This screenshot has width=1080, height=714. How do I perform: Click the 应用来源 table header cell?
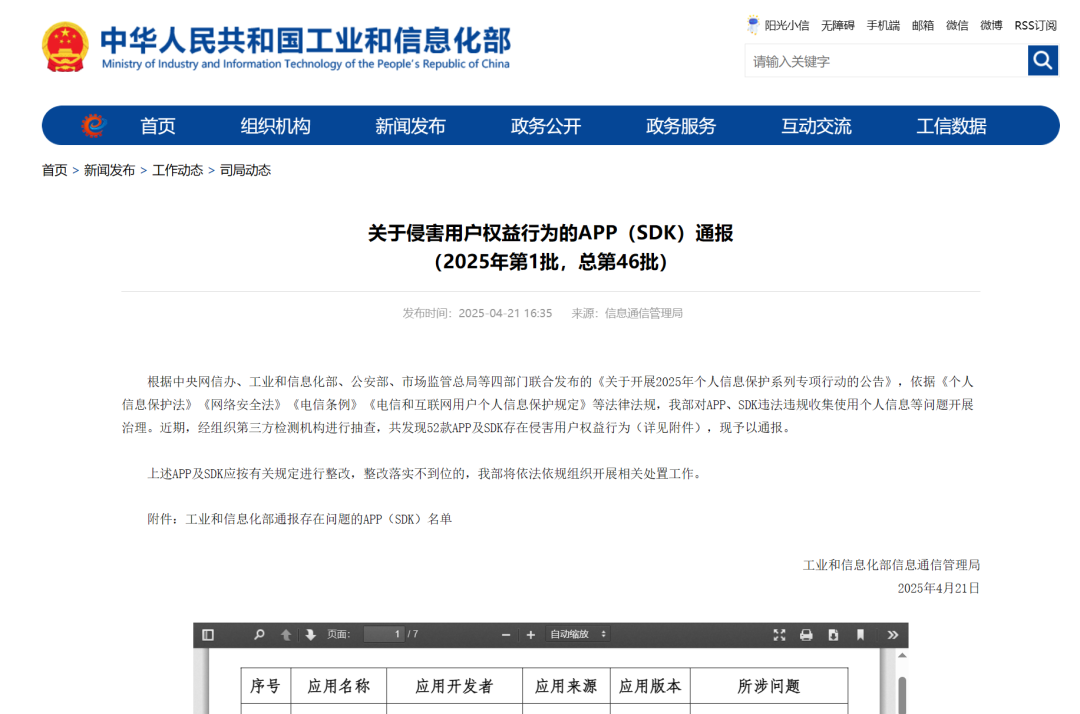coord(566,686)
